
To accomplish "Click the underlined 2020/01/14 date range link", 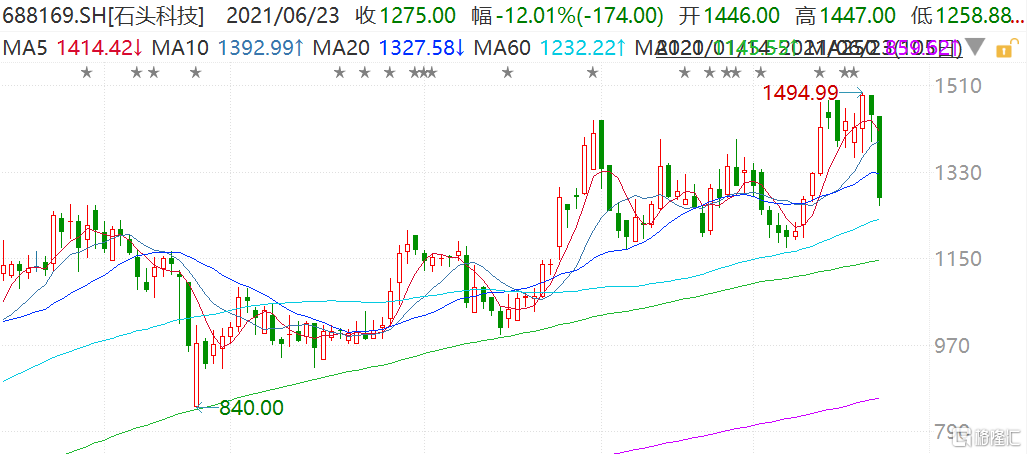I will 809,48.
